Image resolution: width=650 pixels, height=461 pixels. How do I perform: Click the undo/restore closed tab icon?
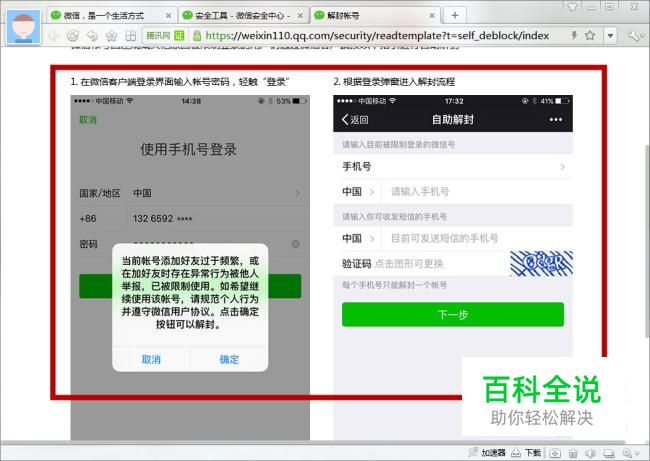(92, 36)
